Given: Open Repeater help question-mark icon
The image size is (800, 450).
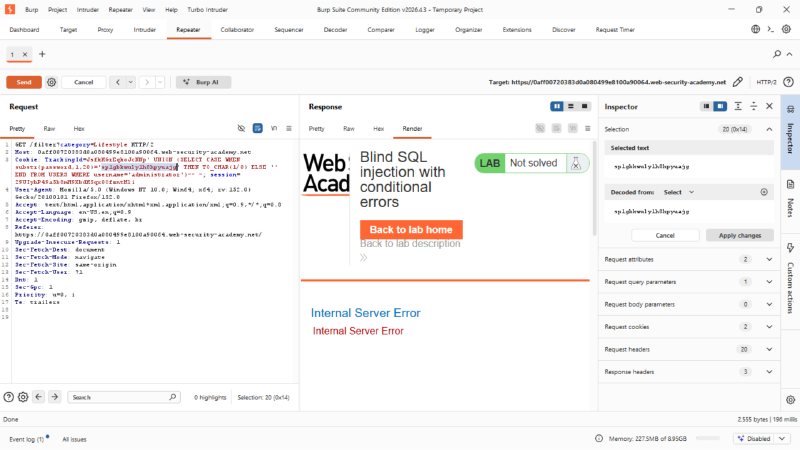Looking at the screenshot, I should tap(788, 82).
